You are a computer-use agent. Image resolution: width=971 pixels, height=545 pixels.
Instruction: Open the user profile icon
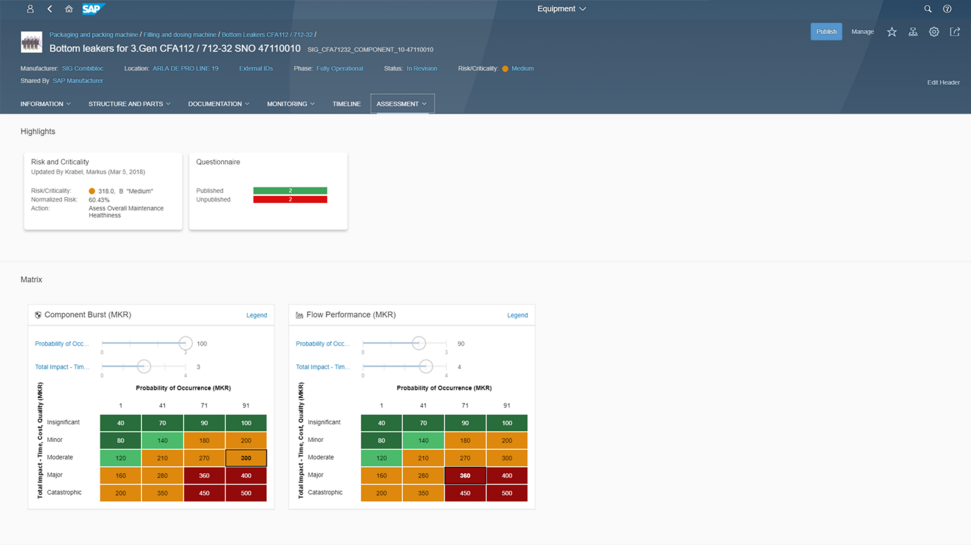(x=30, y=9)
